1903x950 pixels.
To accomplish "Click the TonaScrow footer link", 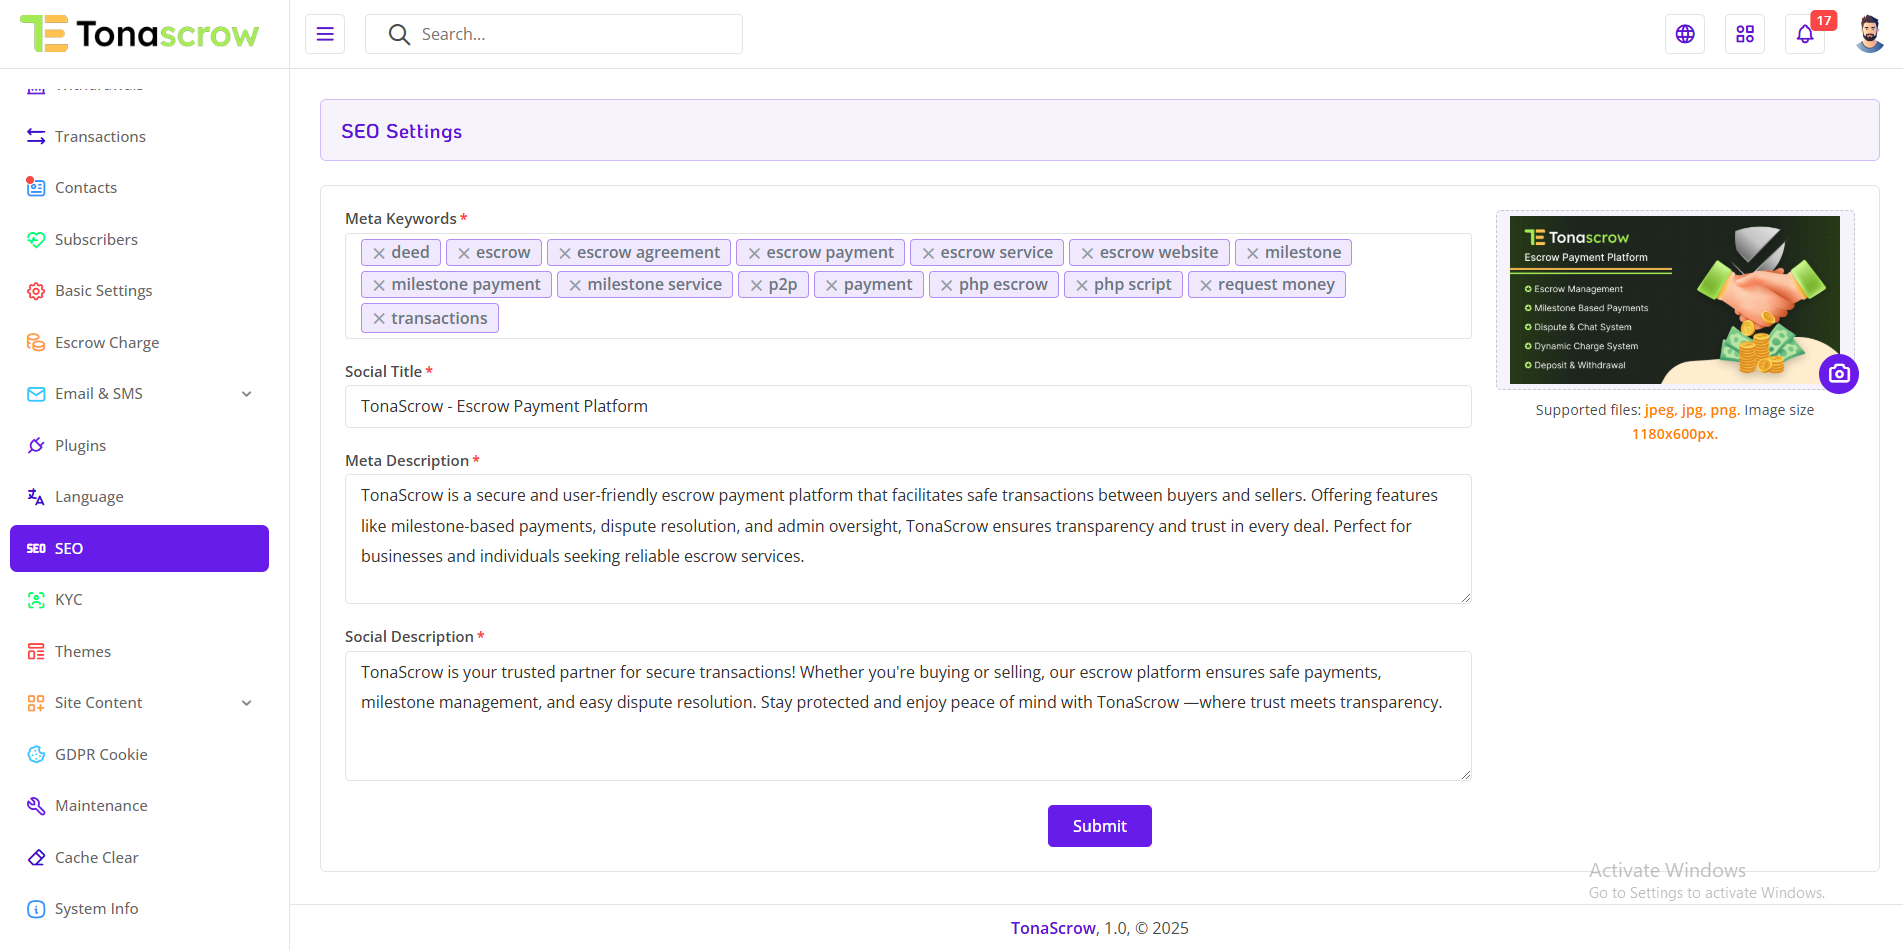I will click(x=1053, y=928).
